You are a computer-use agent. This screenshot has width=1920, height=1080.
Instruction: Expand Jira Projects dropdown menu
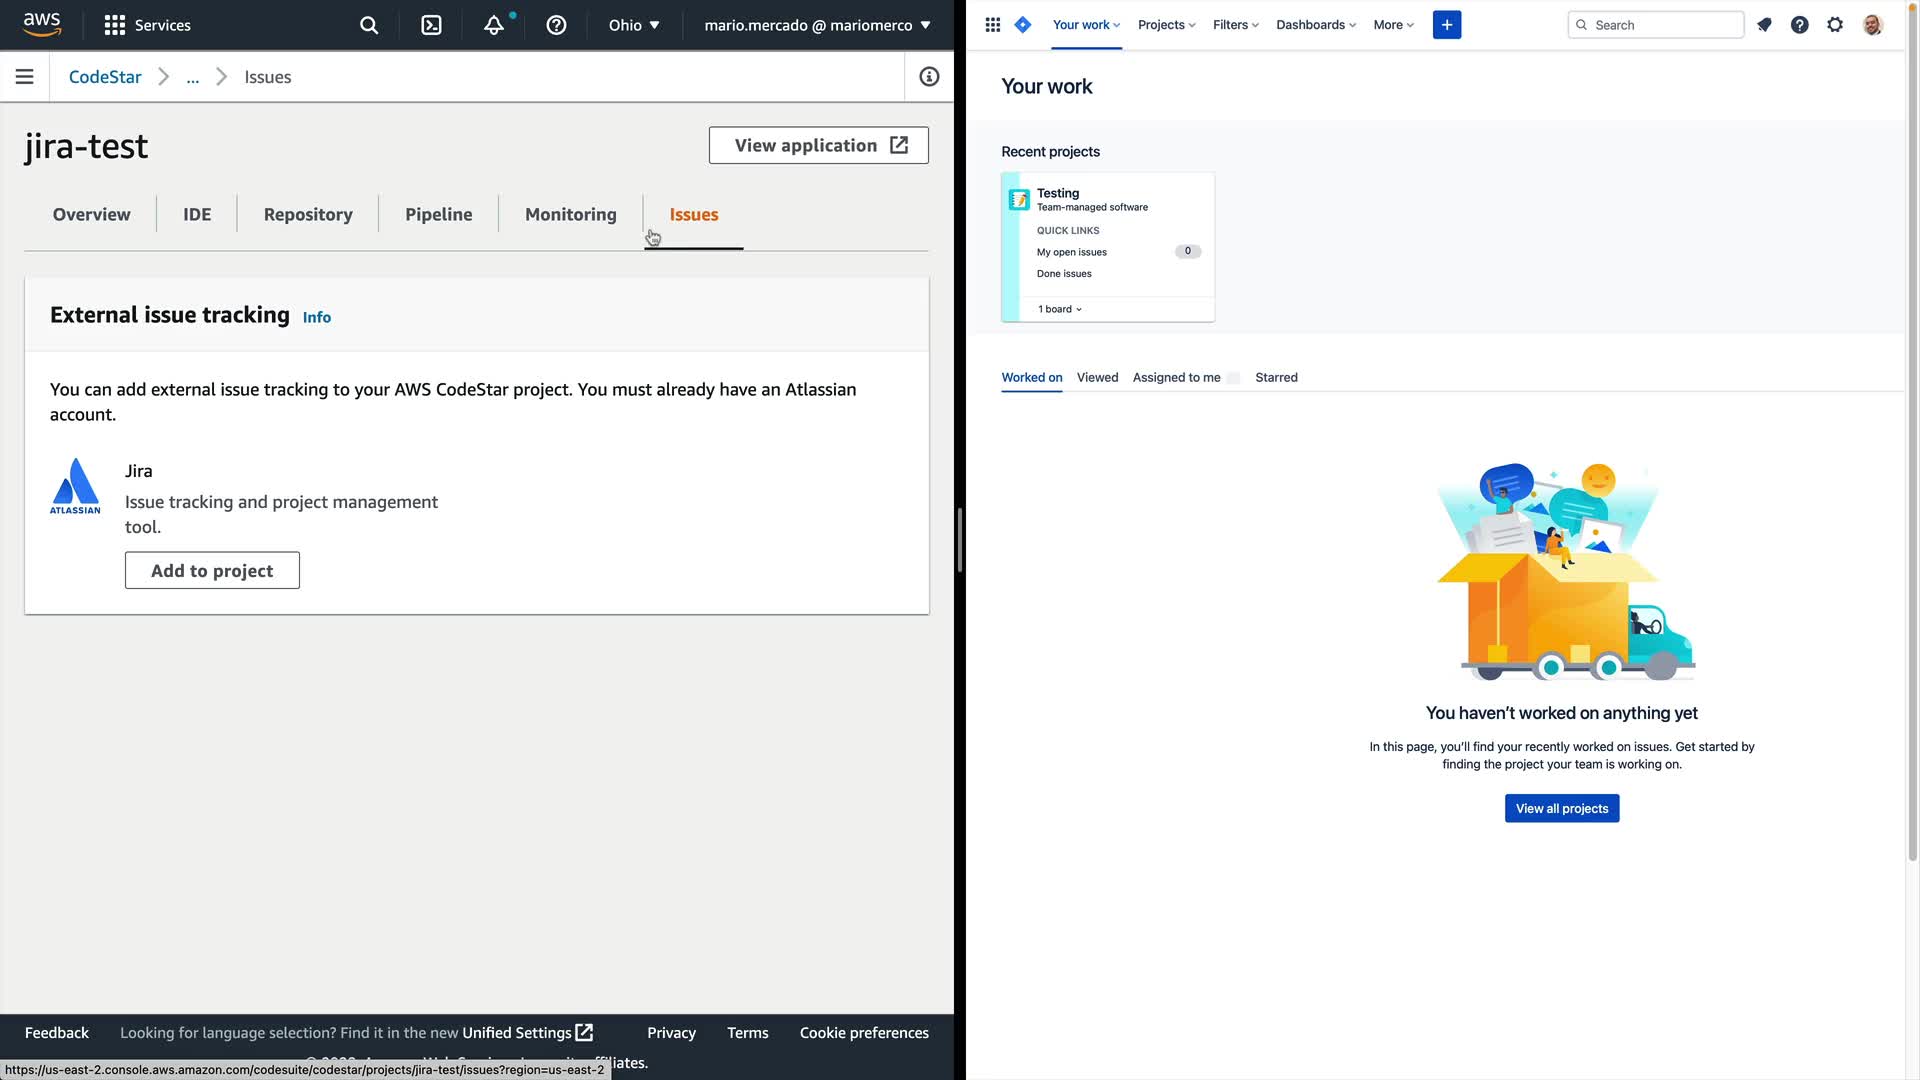(1166, 25)
